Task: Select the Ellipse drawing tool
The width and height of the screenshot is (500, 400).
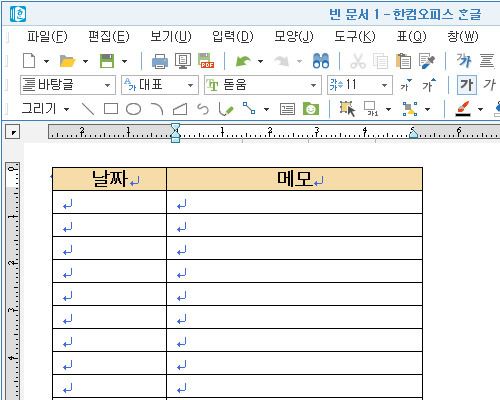Action: [133, 109]
